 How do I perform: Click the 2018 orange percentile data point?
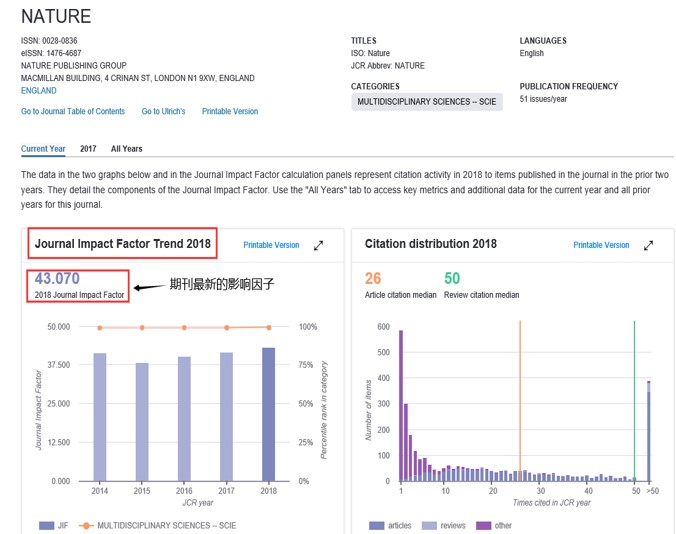pyautogui.click(x=269, y=328)
